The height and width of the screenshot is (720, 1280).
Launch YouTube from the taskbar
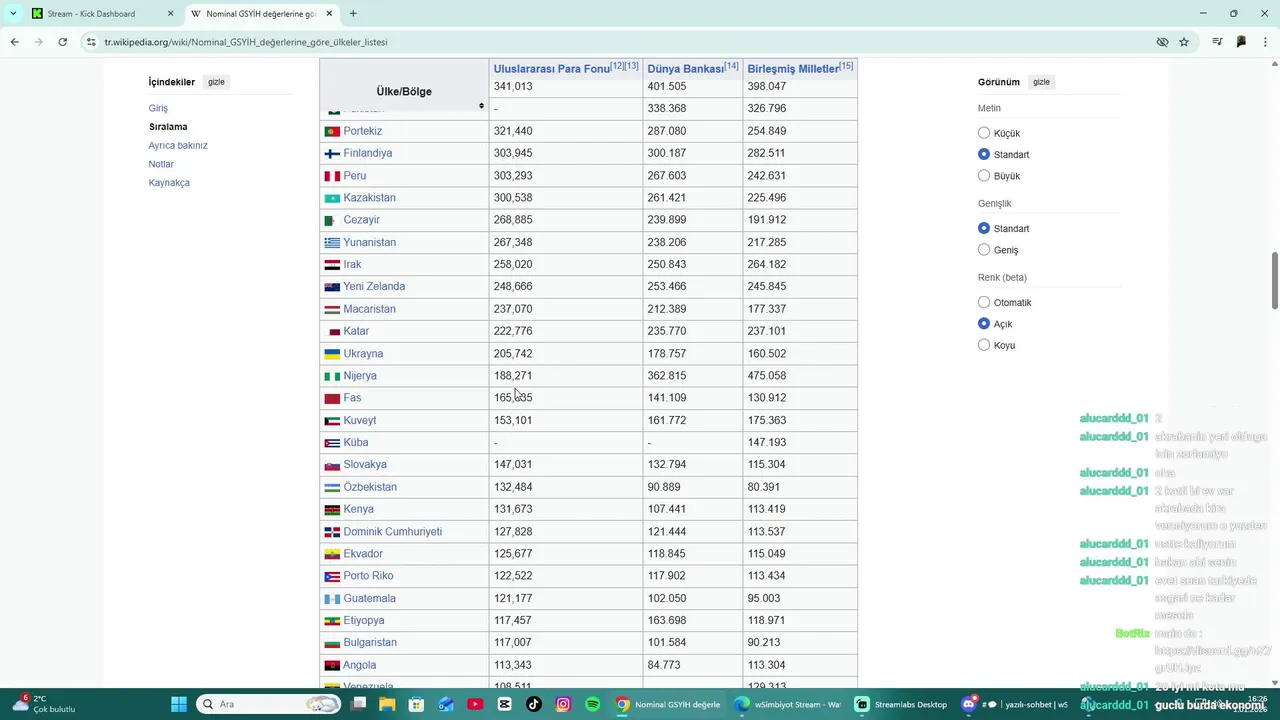pyautogui.click(x=475, y=704)
